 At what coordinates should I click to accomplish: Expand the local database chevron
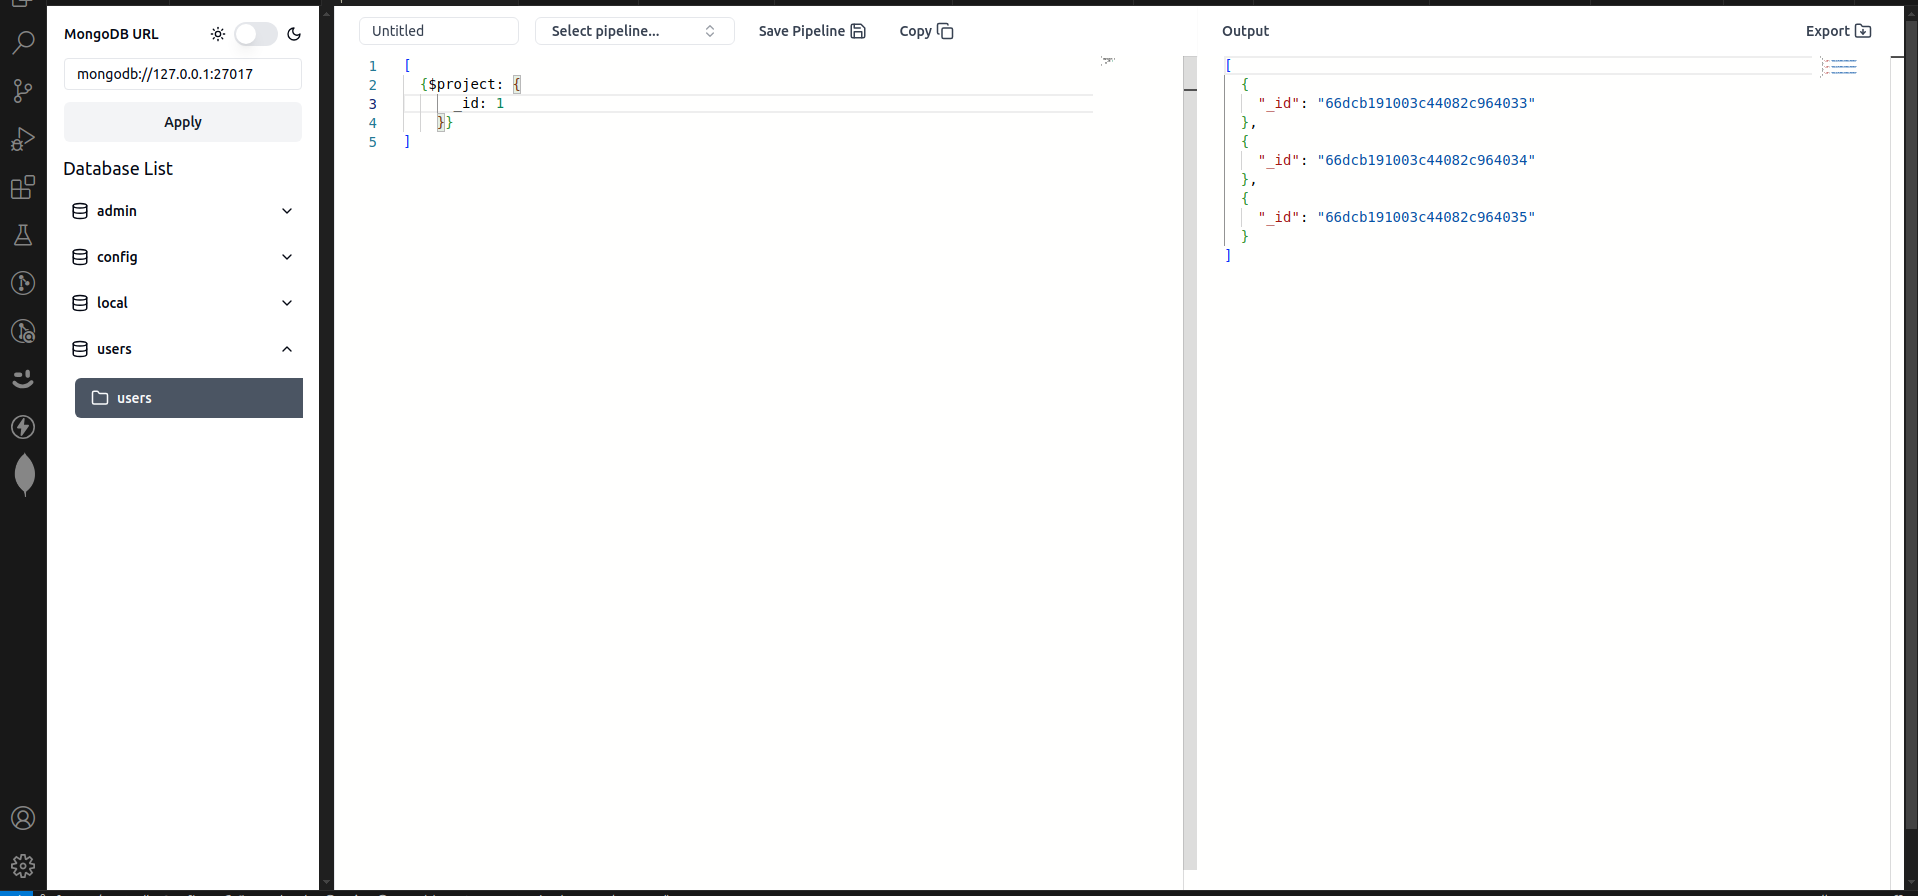[x=287, y=303]
